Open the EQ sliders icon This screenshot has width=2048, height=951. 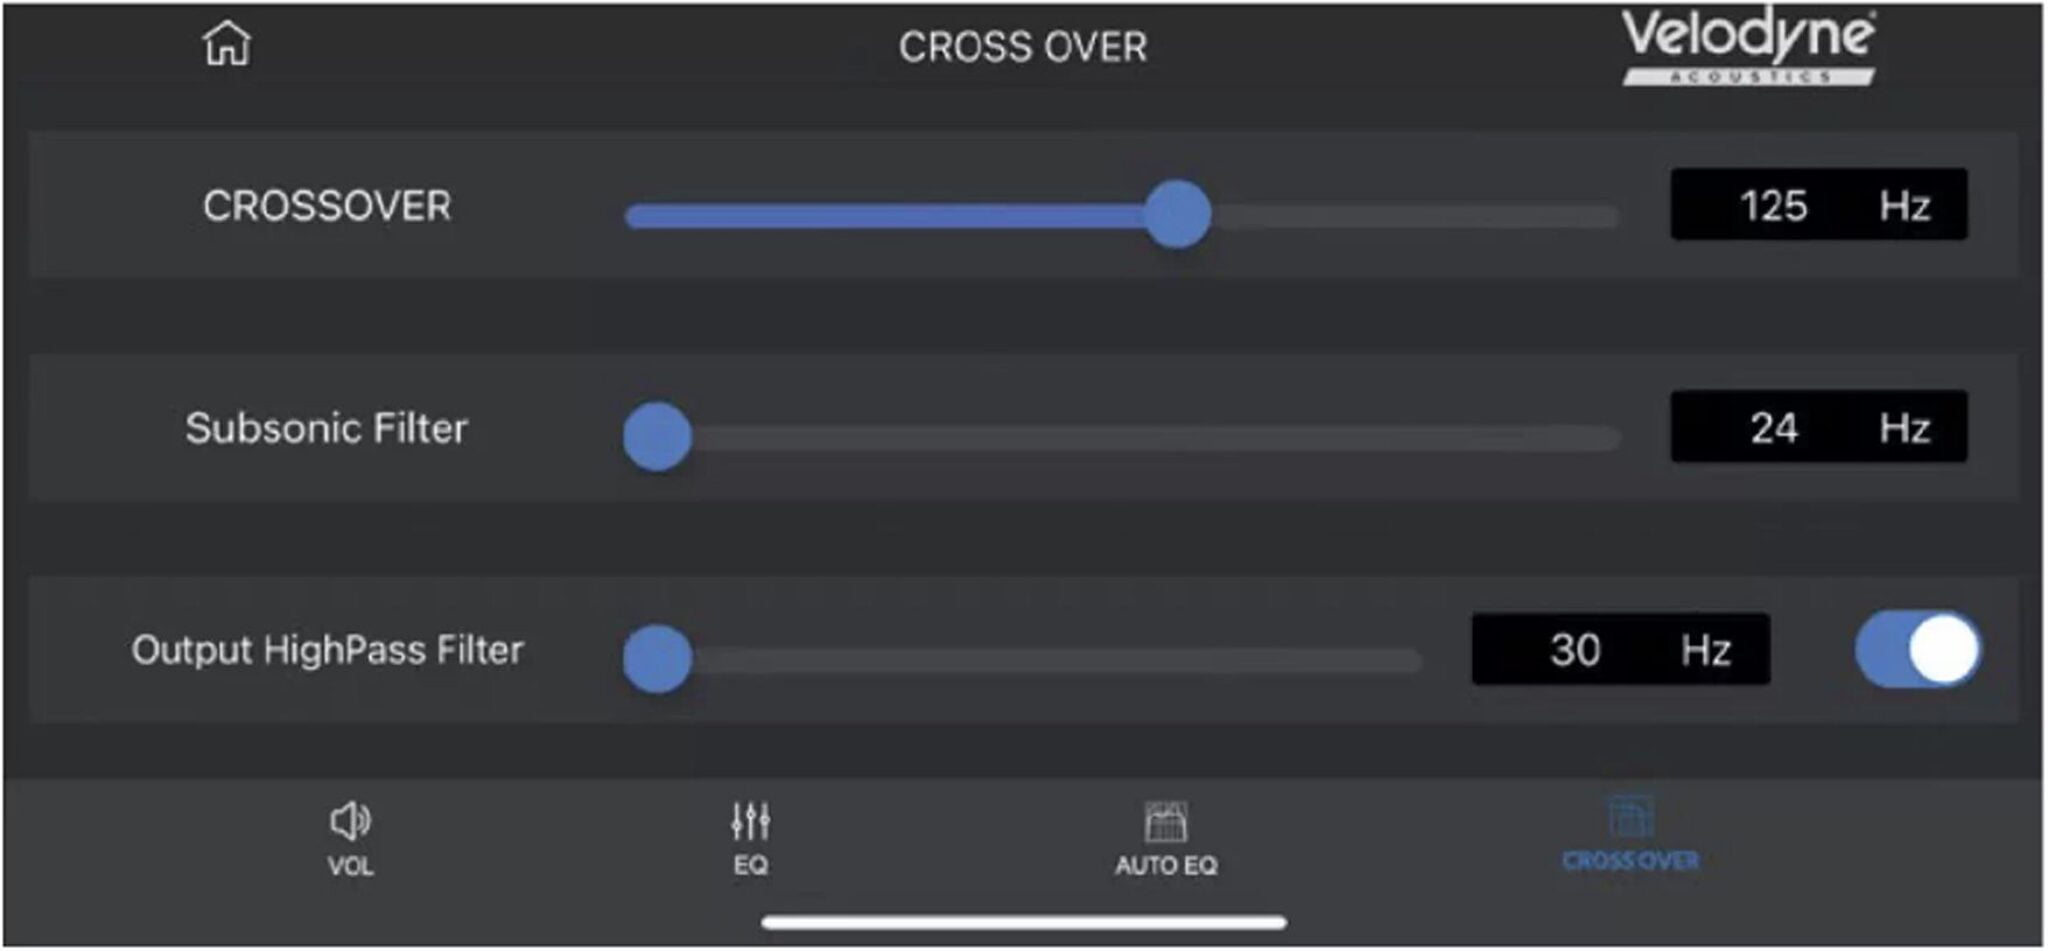point(750,821)
